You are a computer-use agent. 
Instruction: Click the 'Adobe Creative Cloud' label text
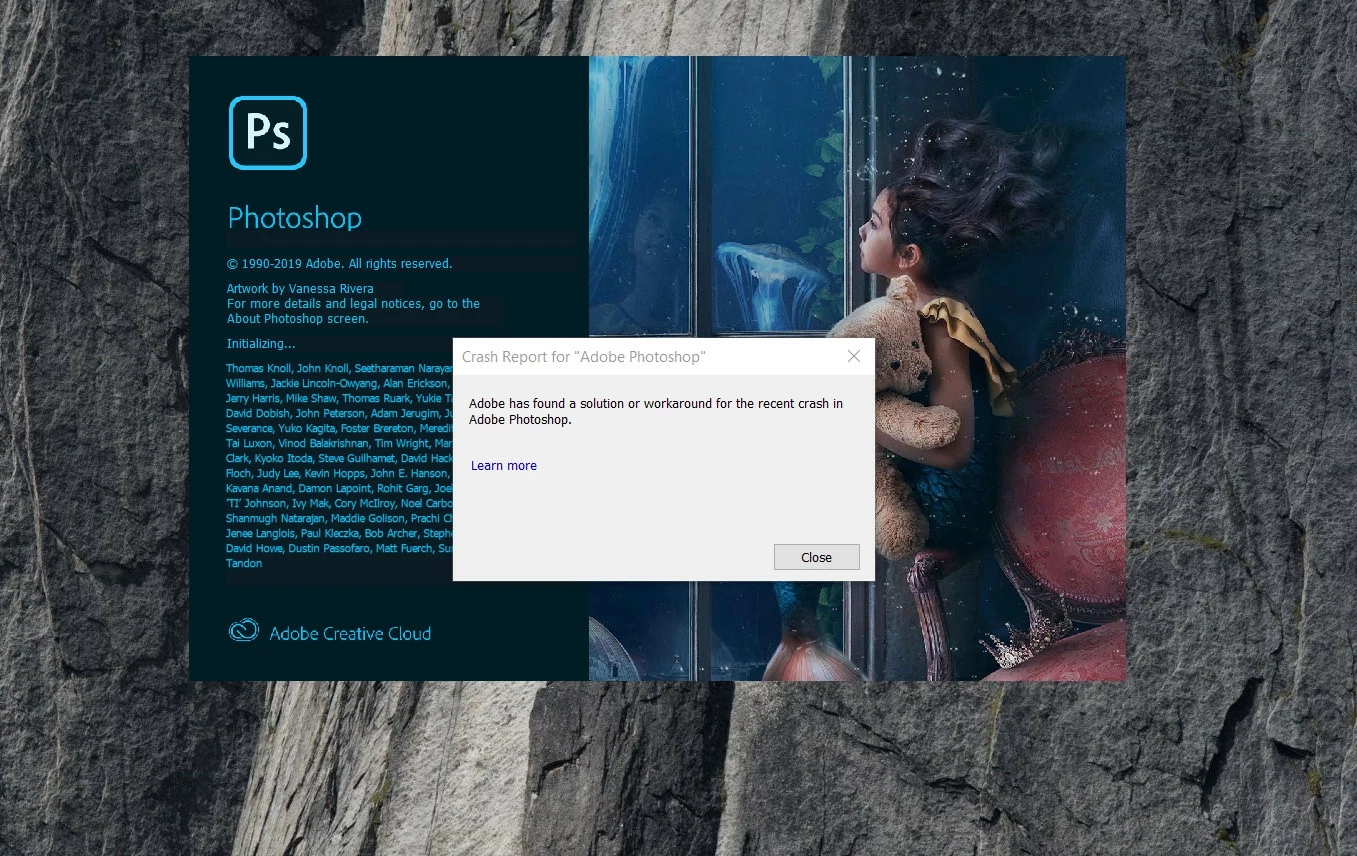click(350, 633)
